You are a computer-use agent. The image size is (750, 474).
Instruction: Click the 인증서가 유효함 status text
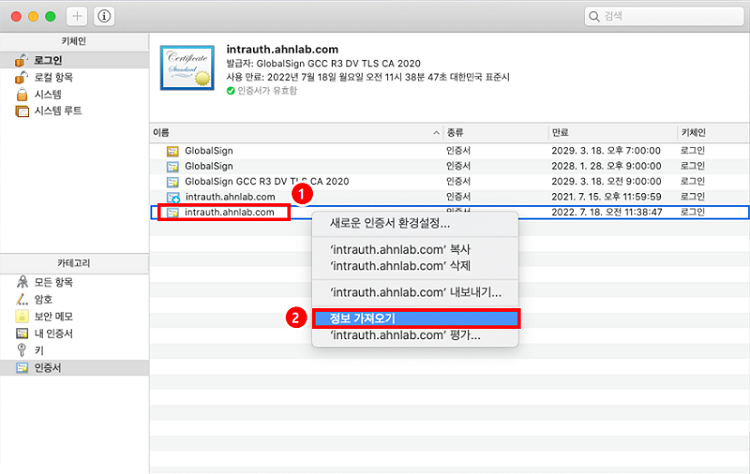267,91
